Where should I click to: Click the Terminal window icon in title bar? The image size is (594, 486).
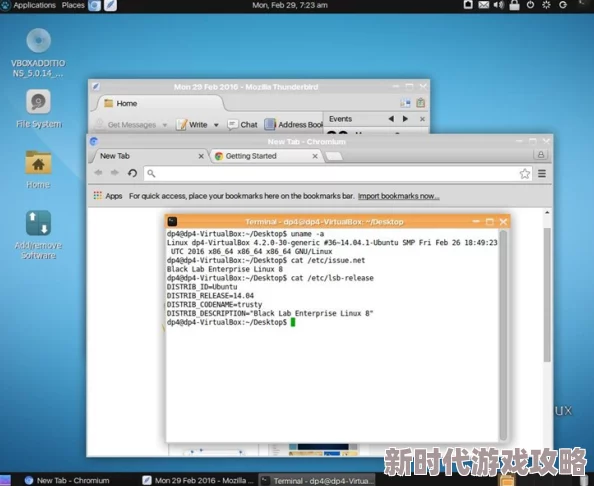172,222
